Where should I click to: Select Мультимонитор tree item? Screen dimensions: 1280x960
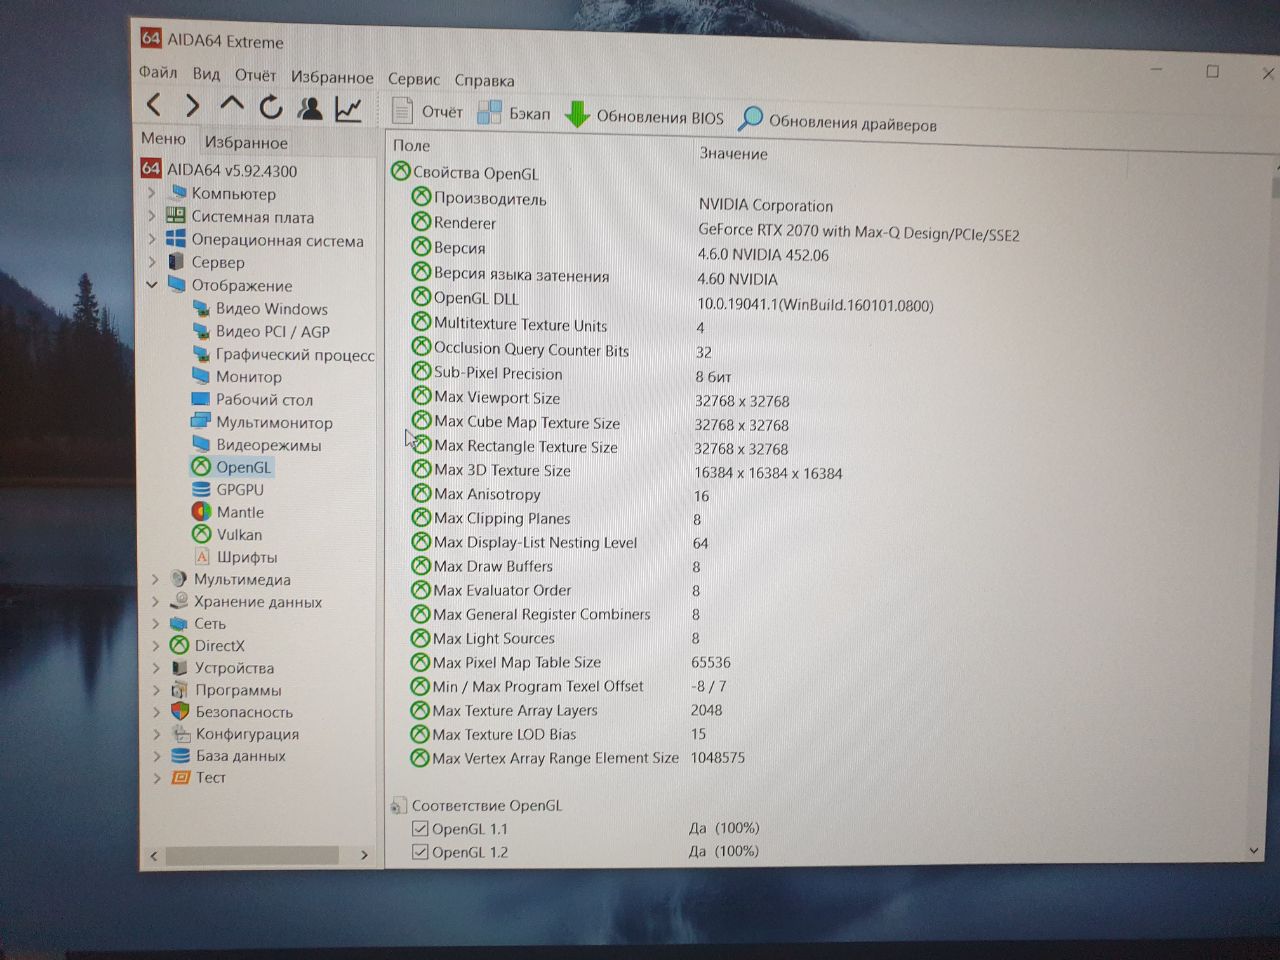coord(262,422)
